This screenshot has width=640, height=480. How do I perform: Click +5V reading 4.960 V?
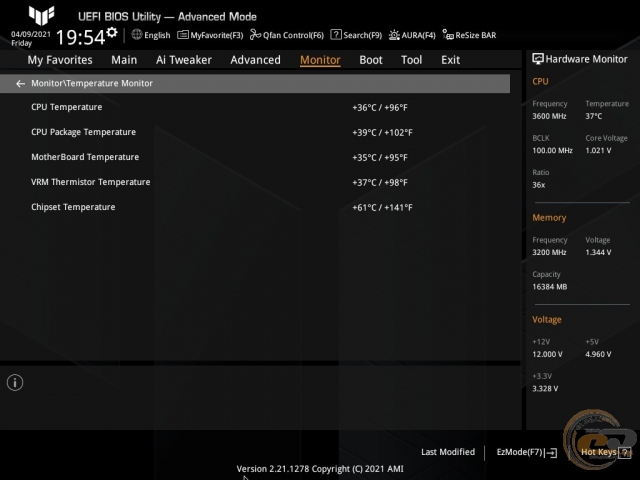[x=598, y=354]
